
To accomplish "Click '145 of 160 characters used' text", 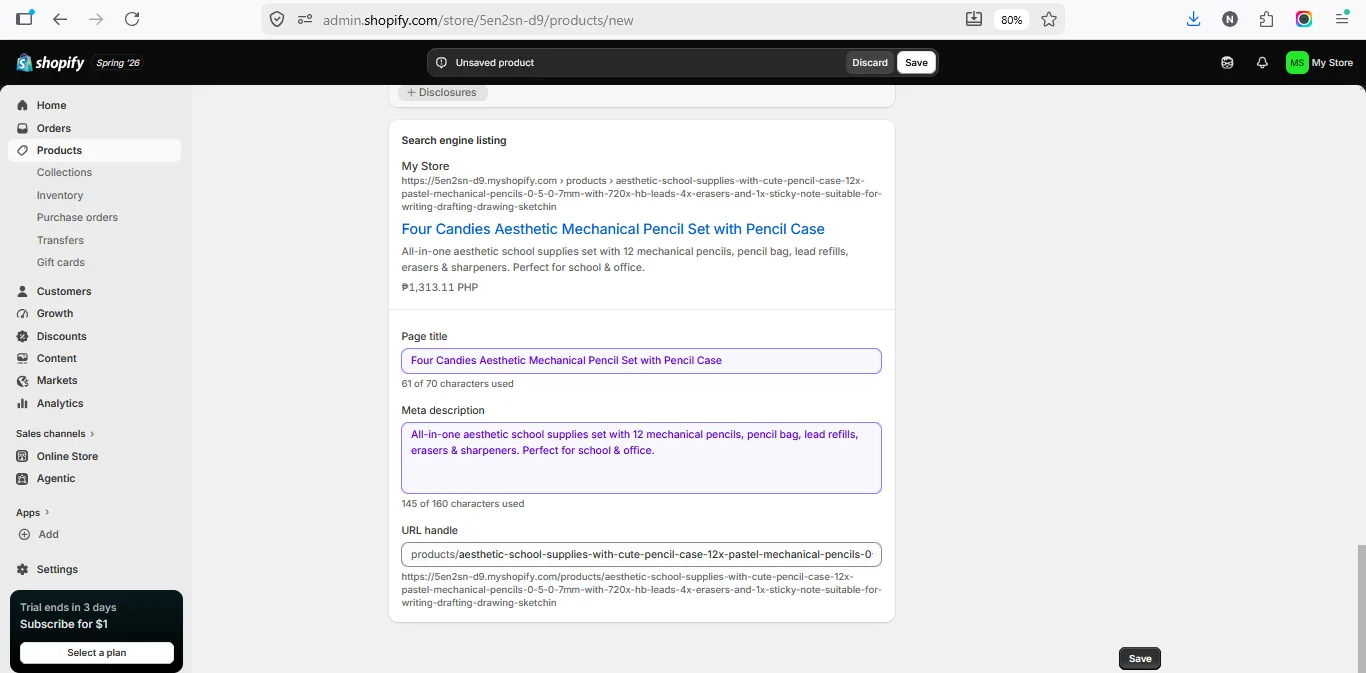I will point(463,504).
